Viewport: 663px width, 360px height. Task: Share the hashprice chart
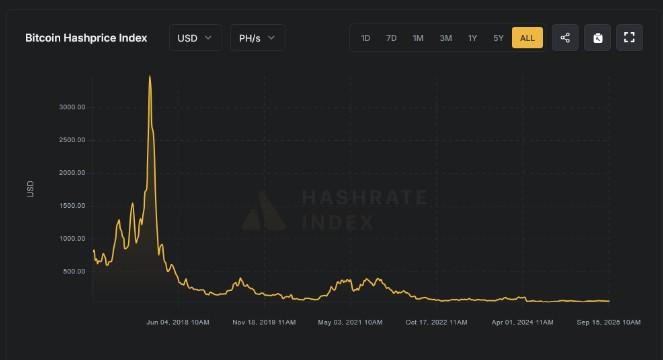point(565,38)
